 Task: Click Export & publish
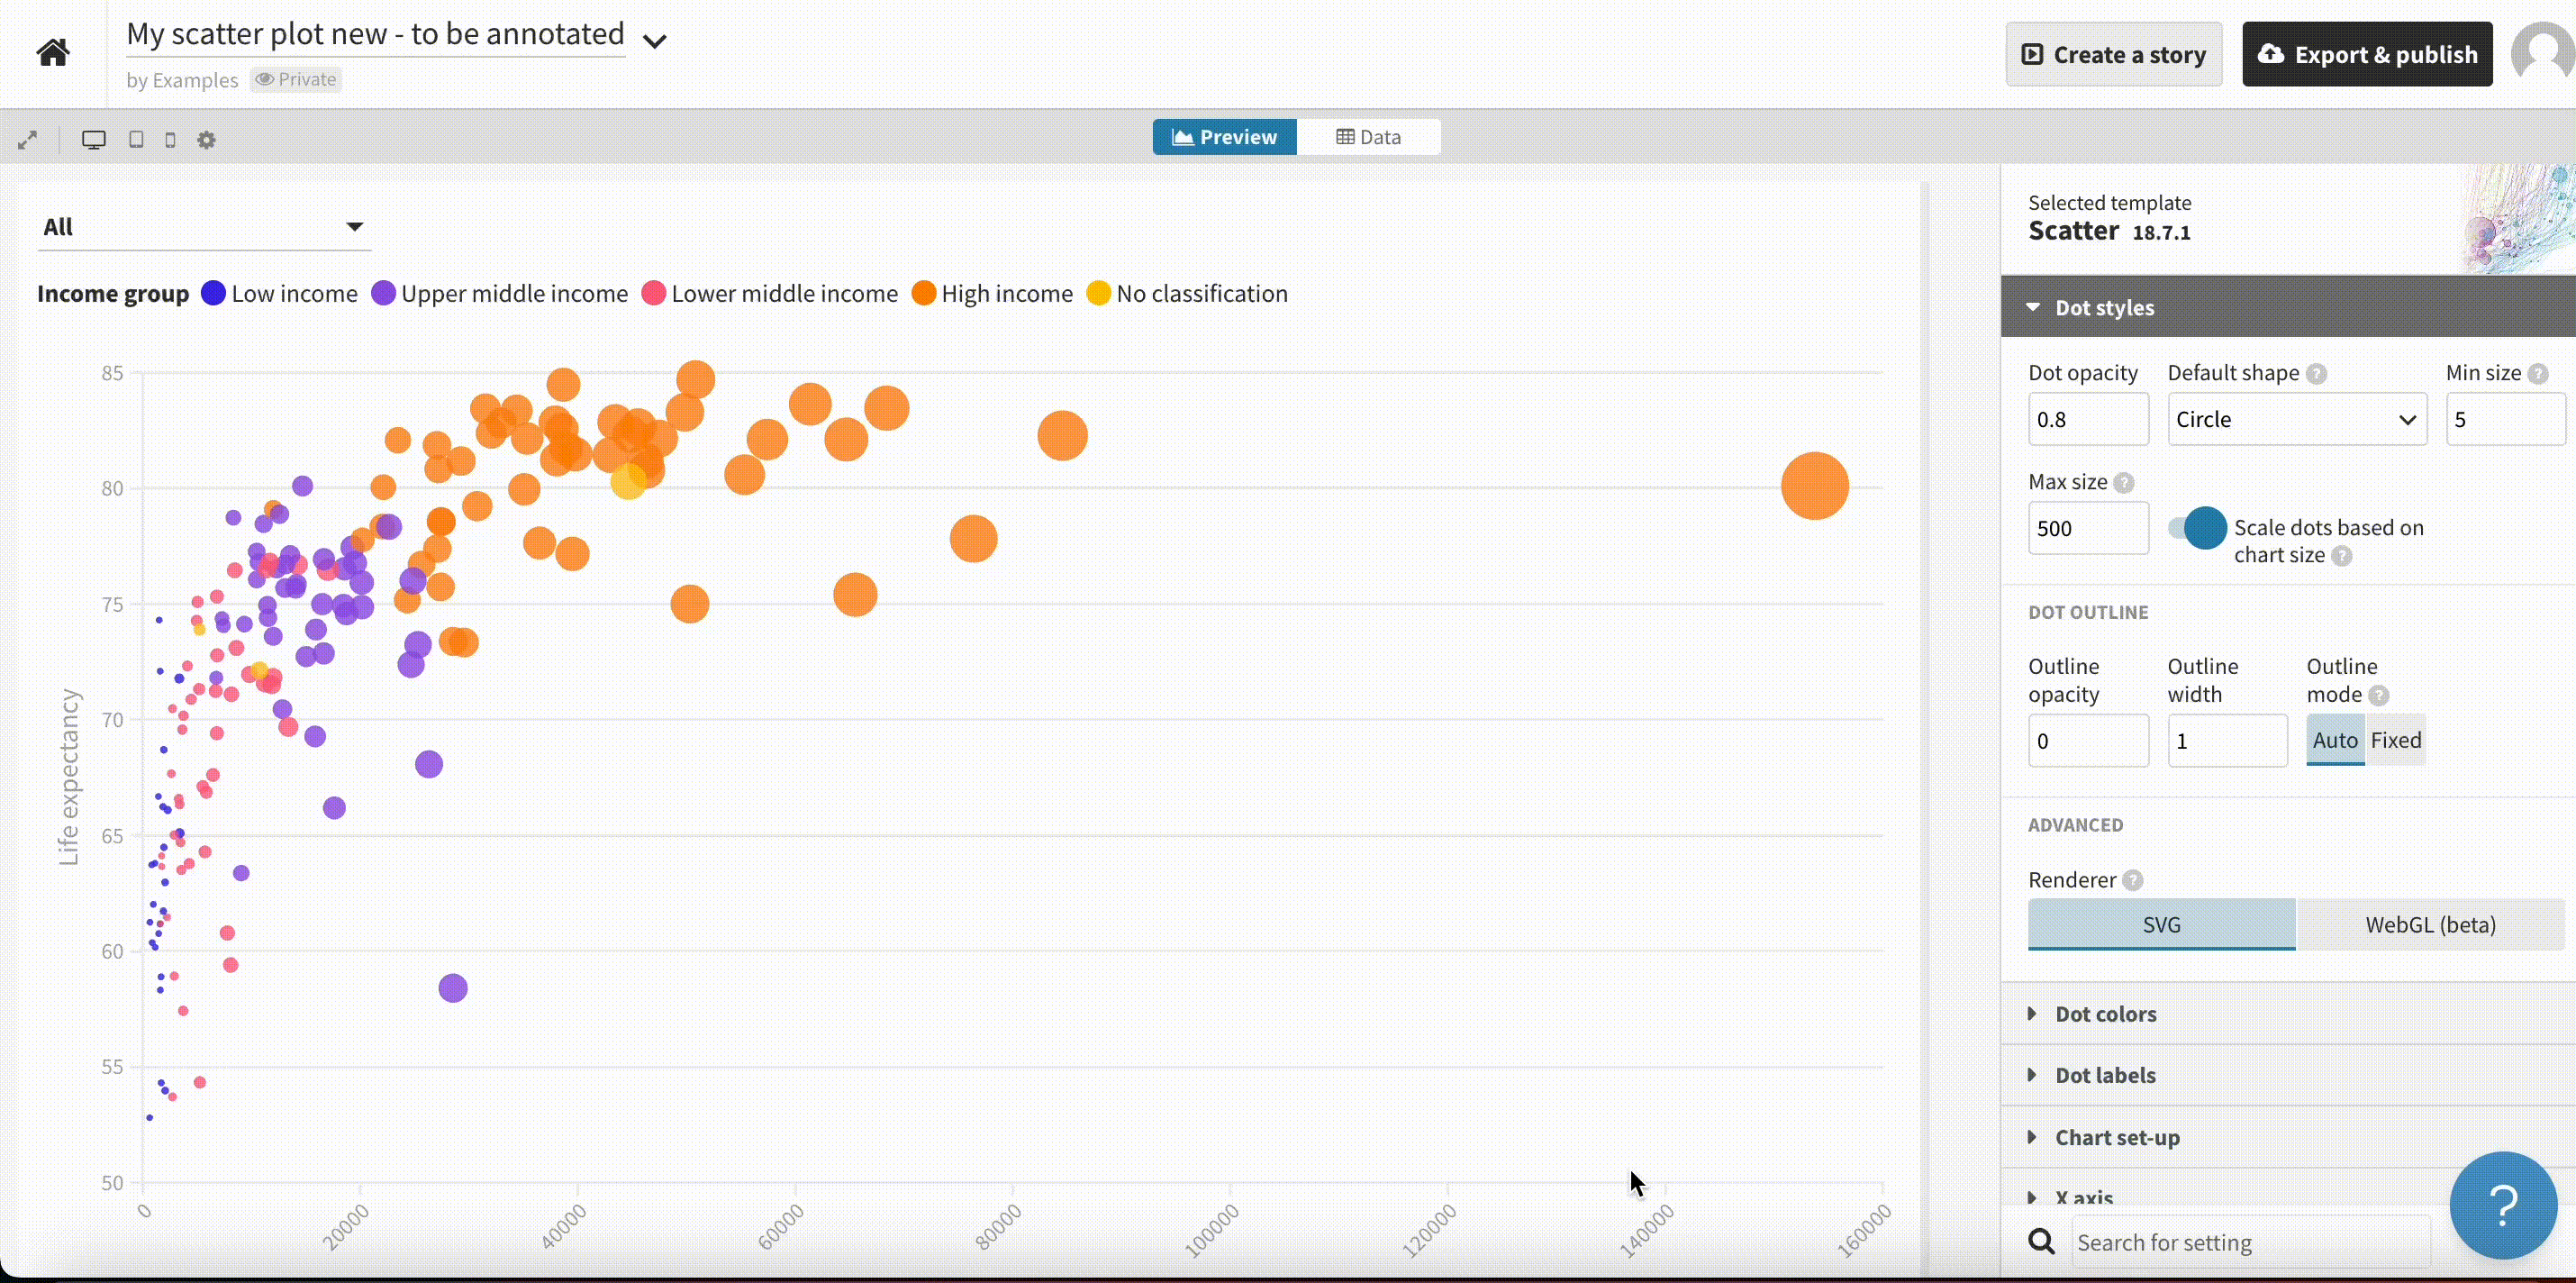tap(2368, 54)
